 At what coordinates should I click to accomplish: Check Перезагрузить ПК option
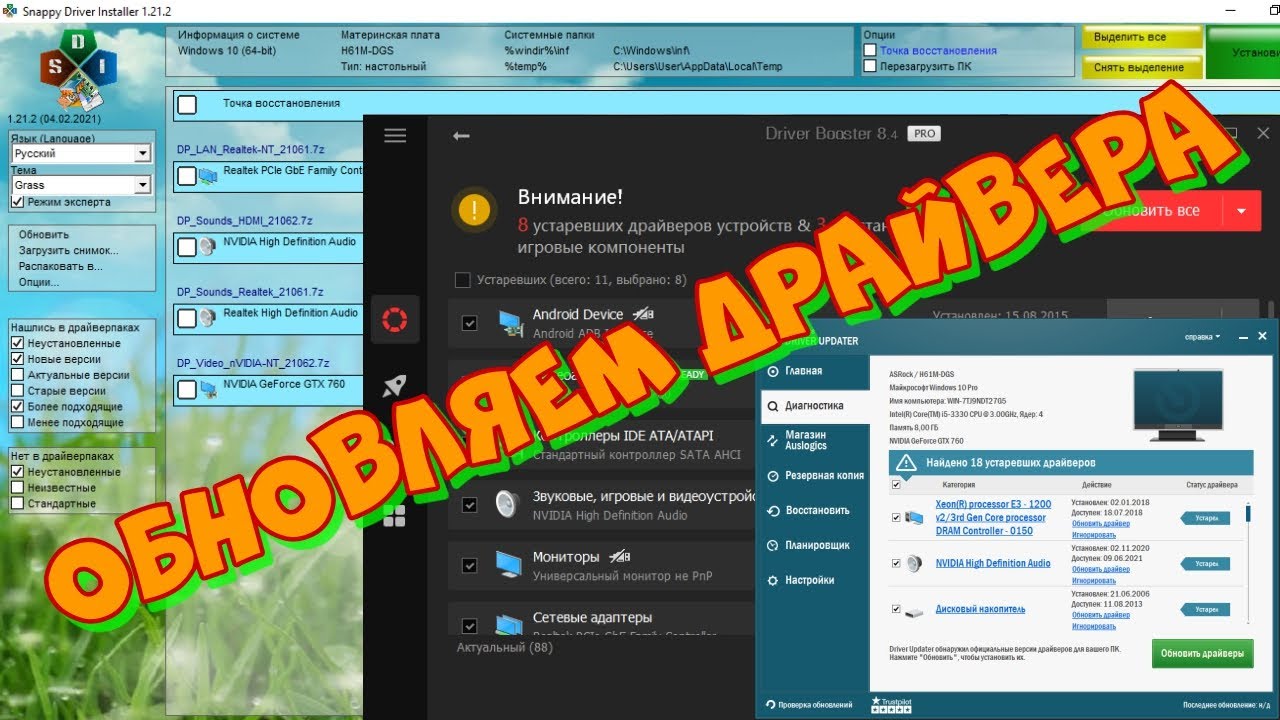(x=870, y=66)
